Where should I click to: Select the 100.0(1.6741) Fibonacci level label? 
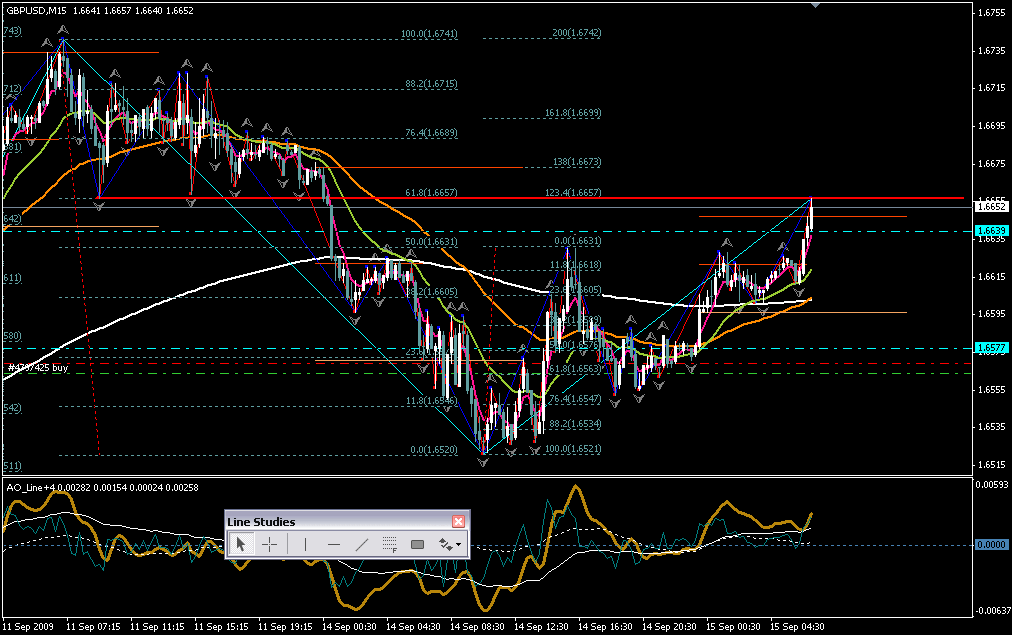click(x=429, y=33)
